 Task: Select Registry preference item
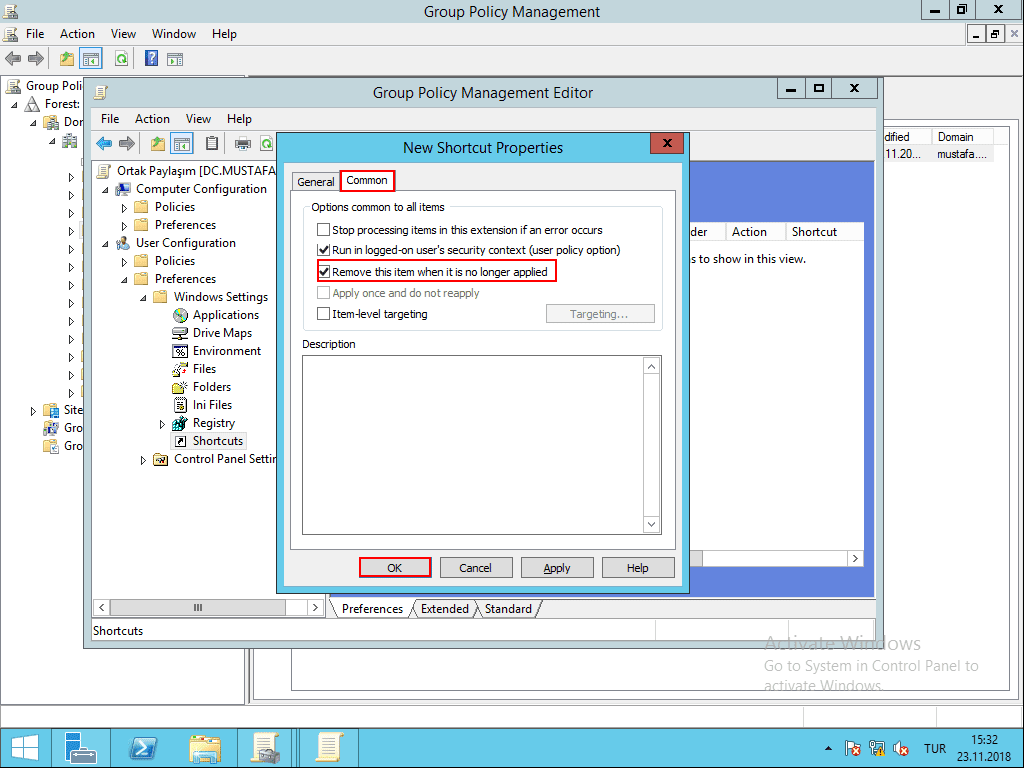tap(214, 423)
